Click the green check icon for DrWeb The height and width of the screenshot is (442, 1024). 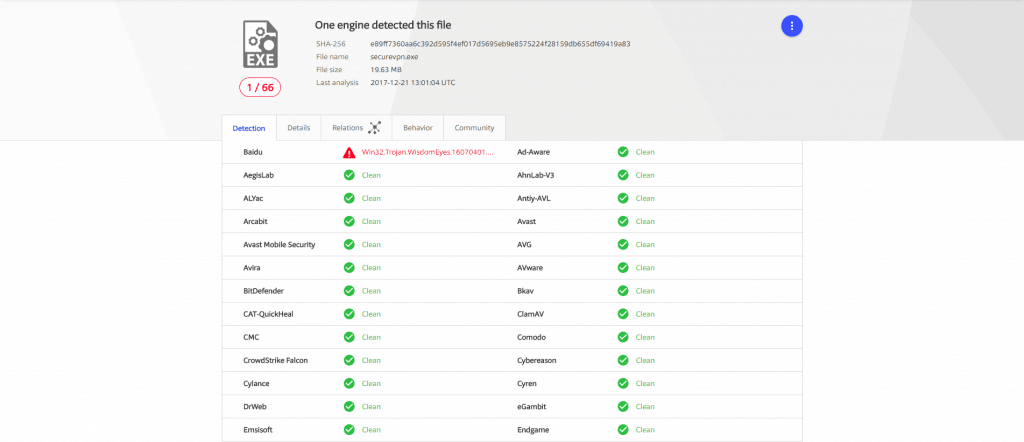click(x=349, y=406)
